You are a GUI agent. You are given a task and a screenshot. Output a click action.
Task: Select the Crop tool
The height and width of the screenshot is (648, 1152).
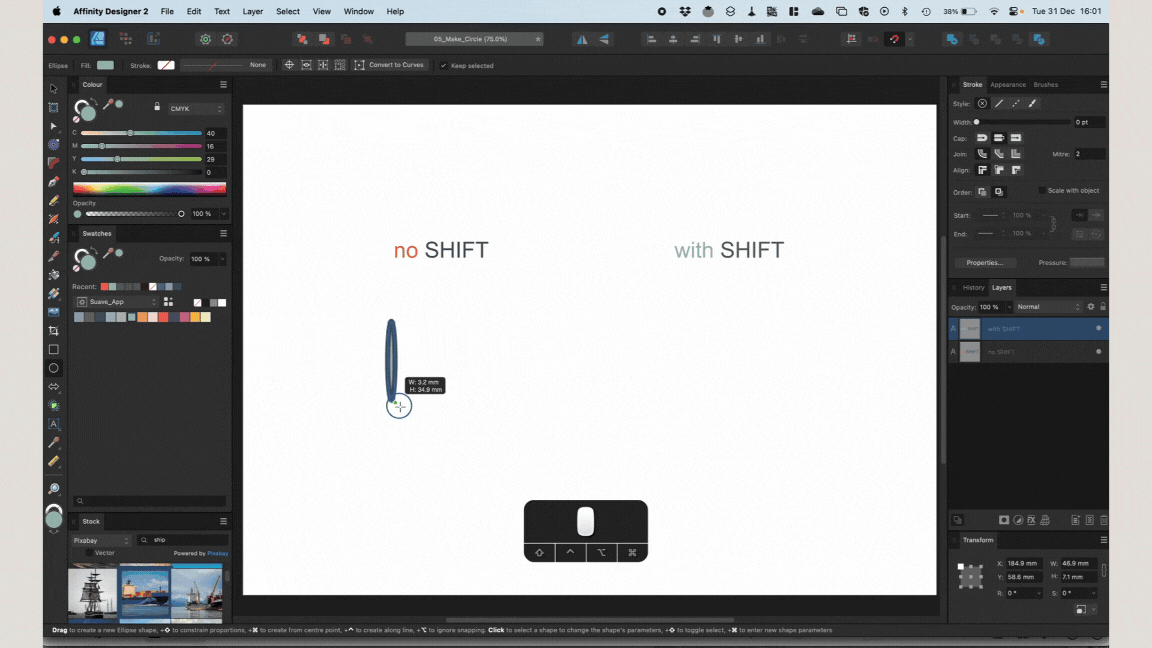pos(54,331)
